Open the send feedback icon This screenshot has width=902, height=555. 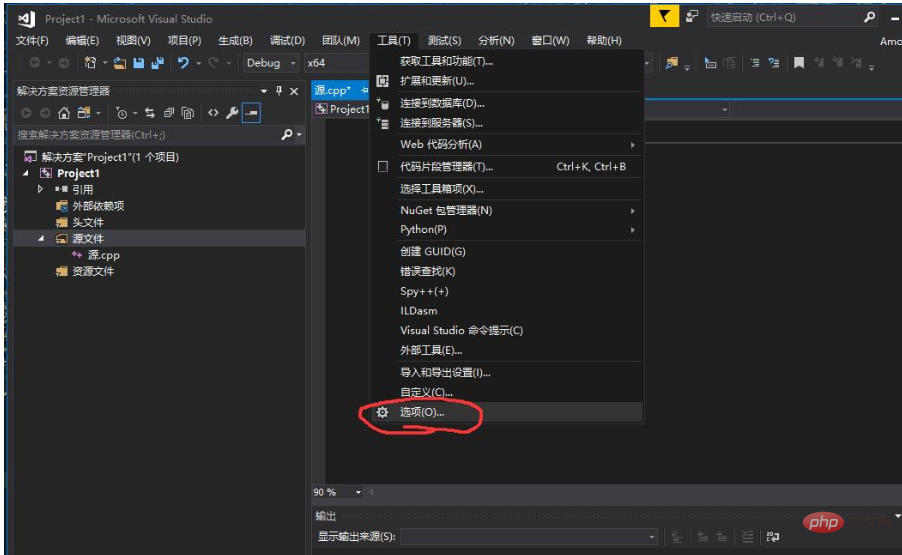coord(692,17)
